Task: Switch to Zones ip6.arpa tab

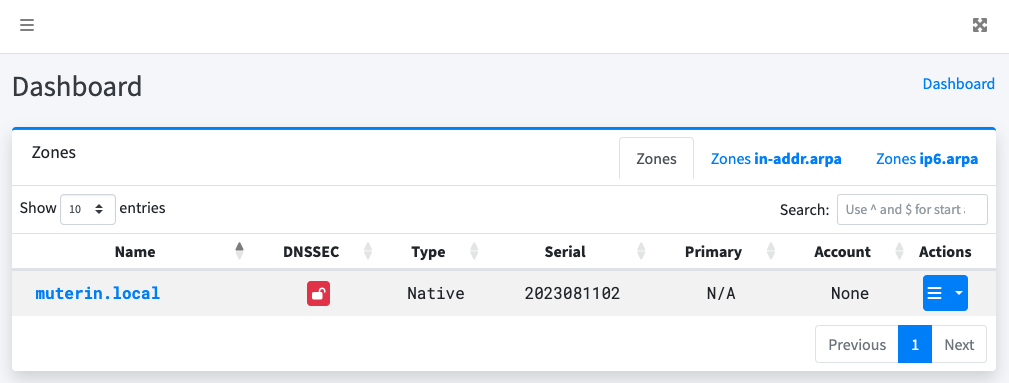Action: point(927,159)
